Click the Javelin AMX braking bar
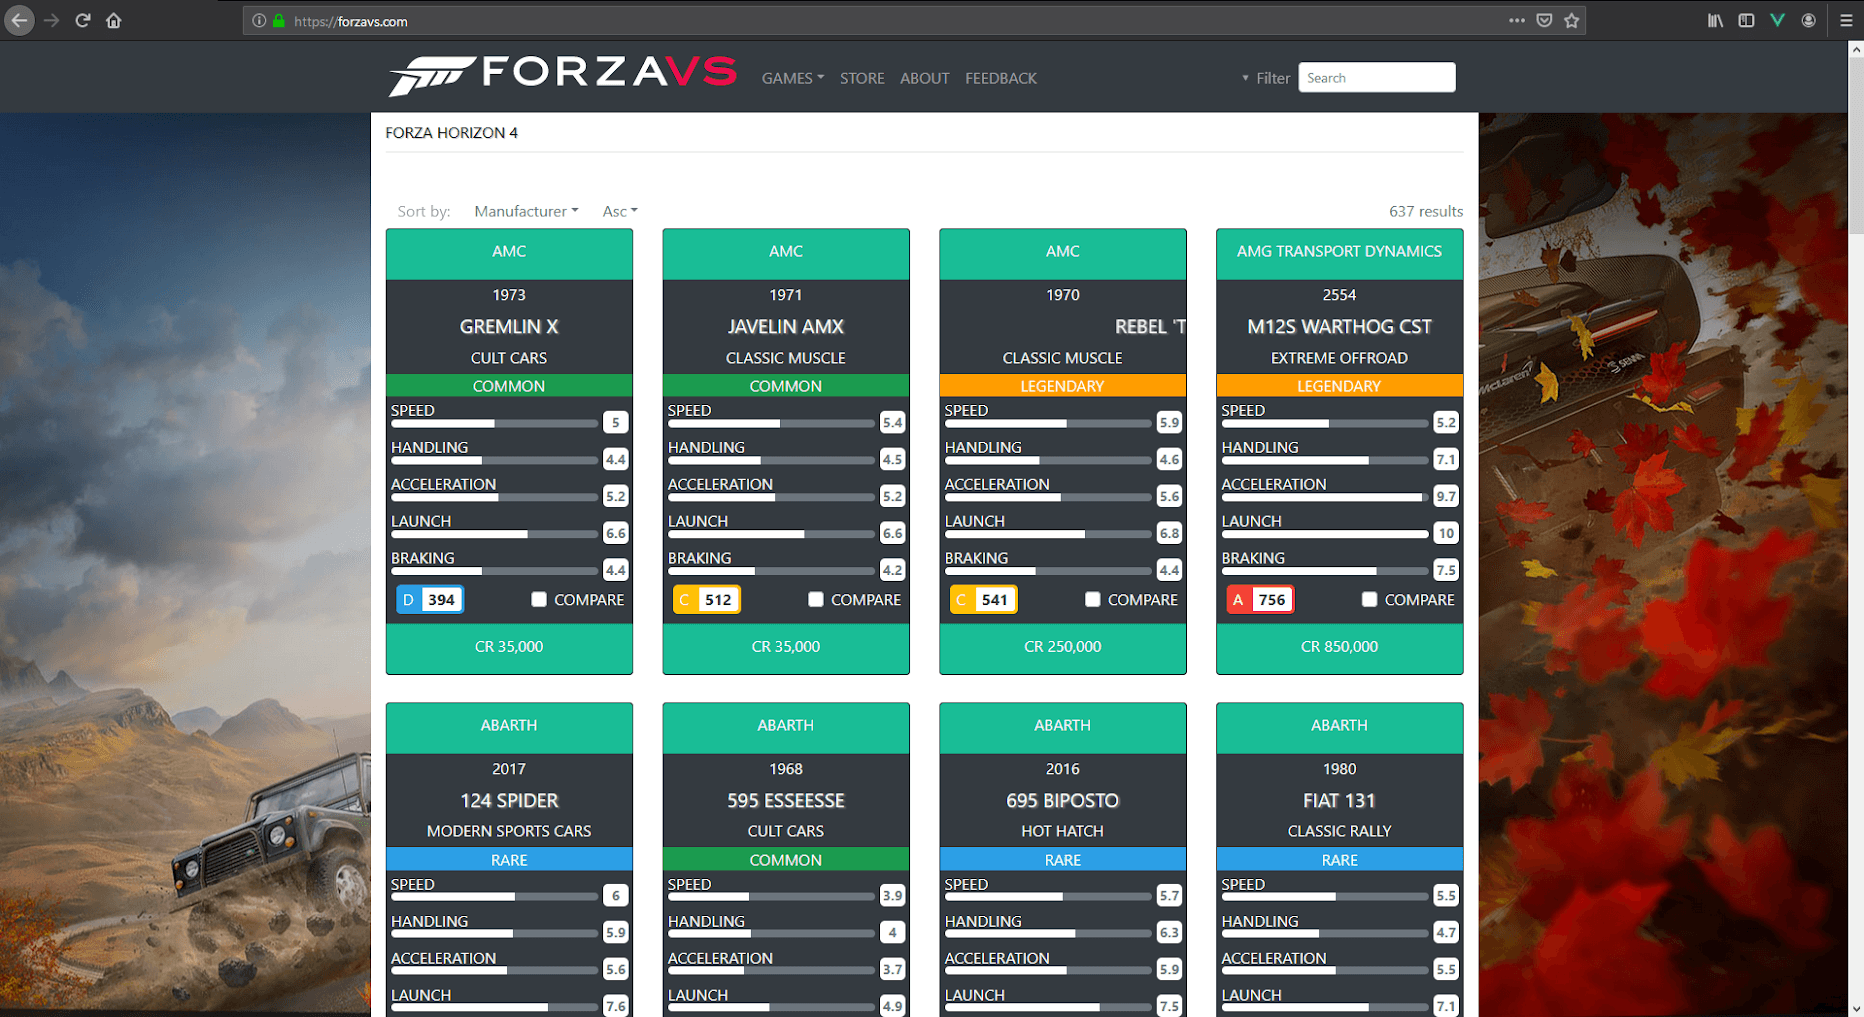1864x1017 pixels. [x=771, y=571]
